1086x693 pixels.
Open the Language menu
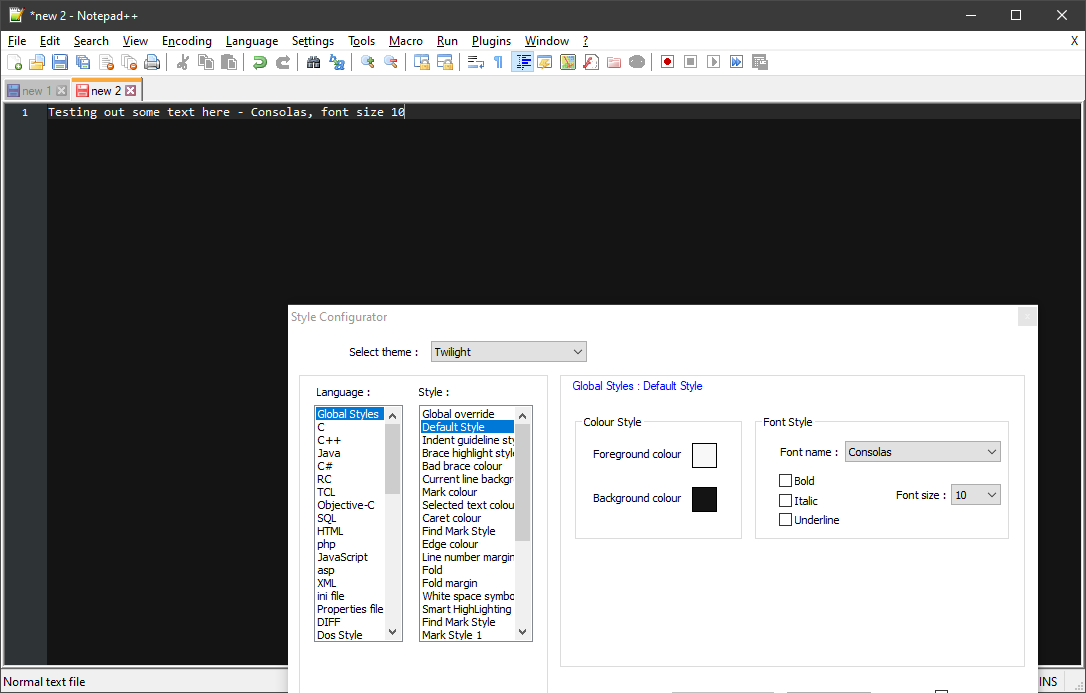(252, 41)
